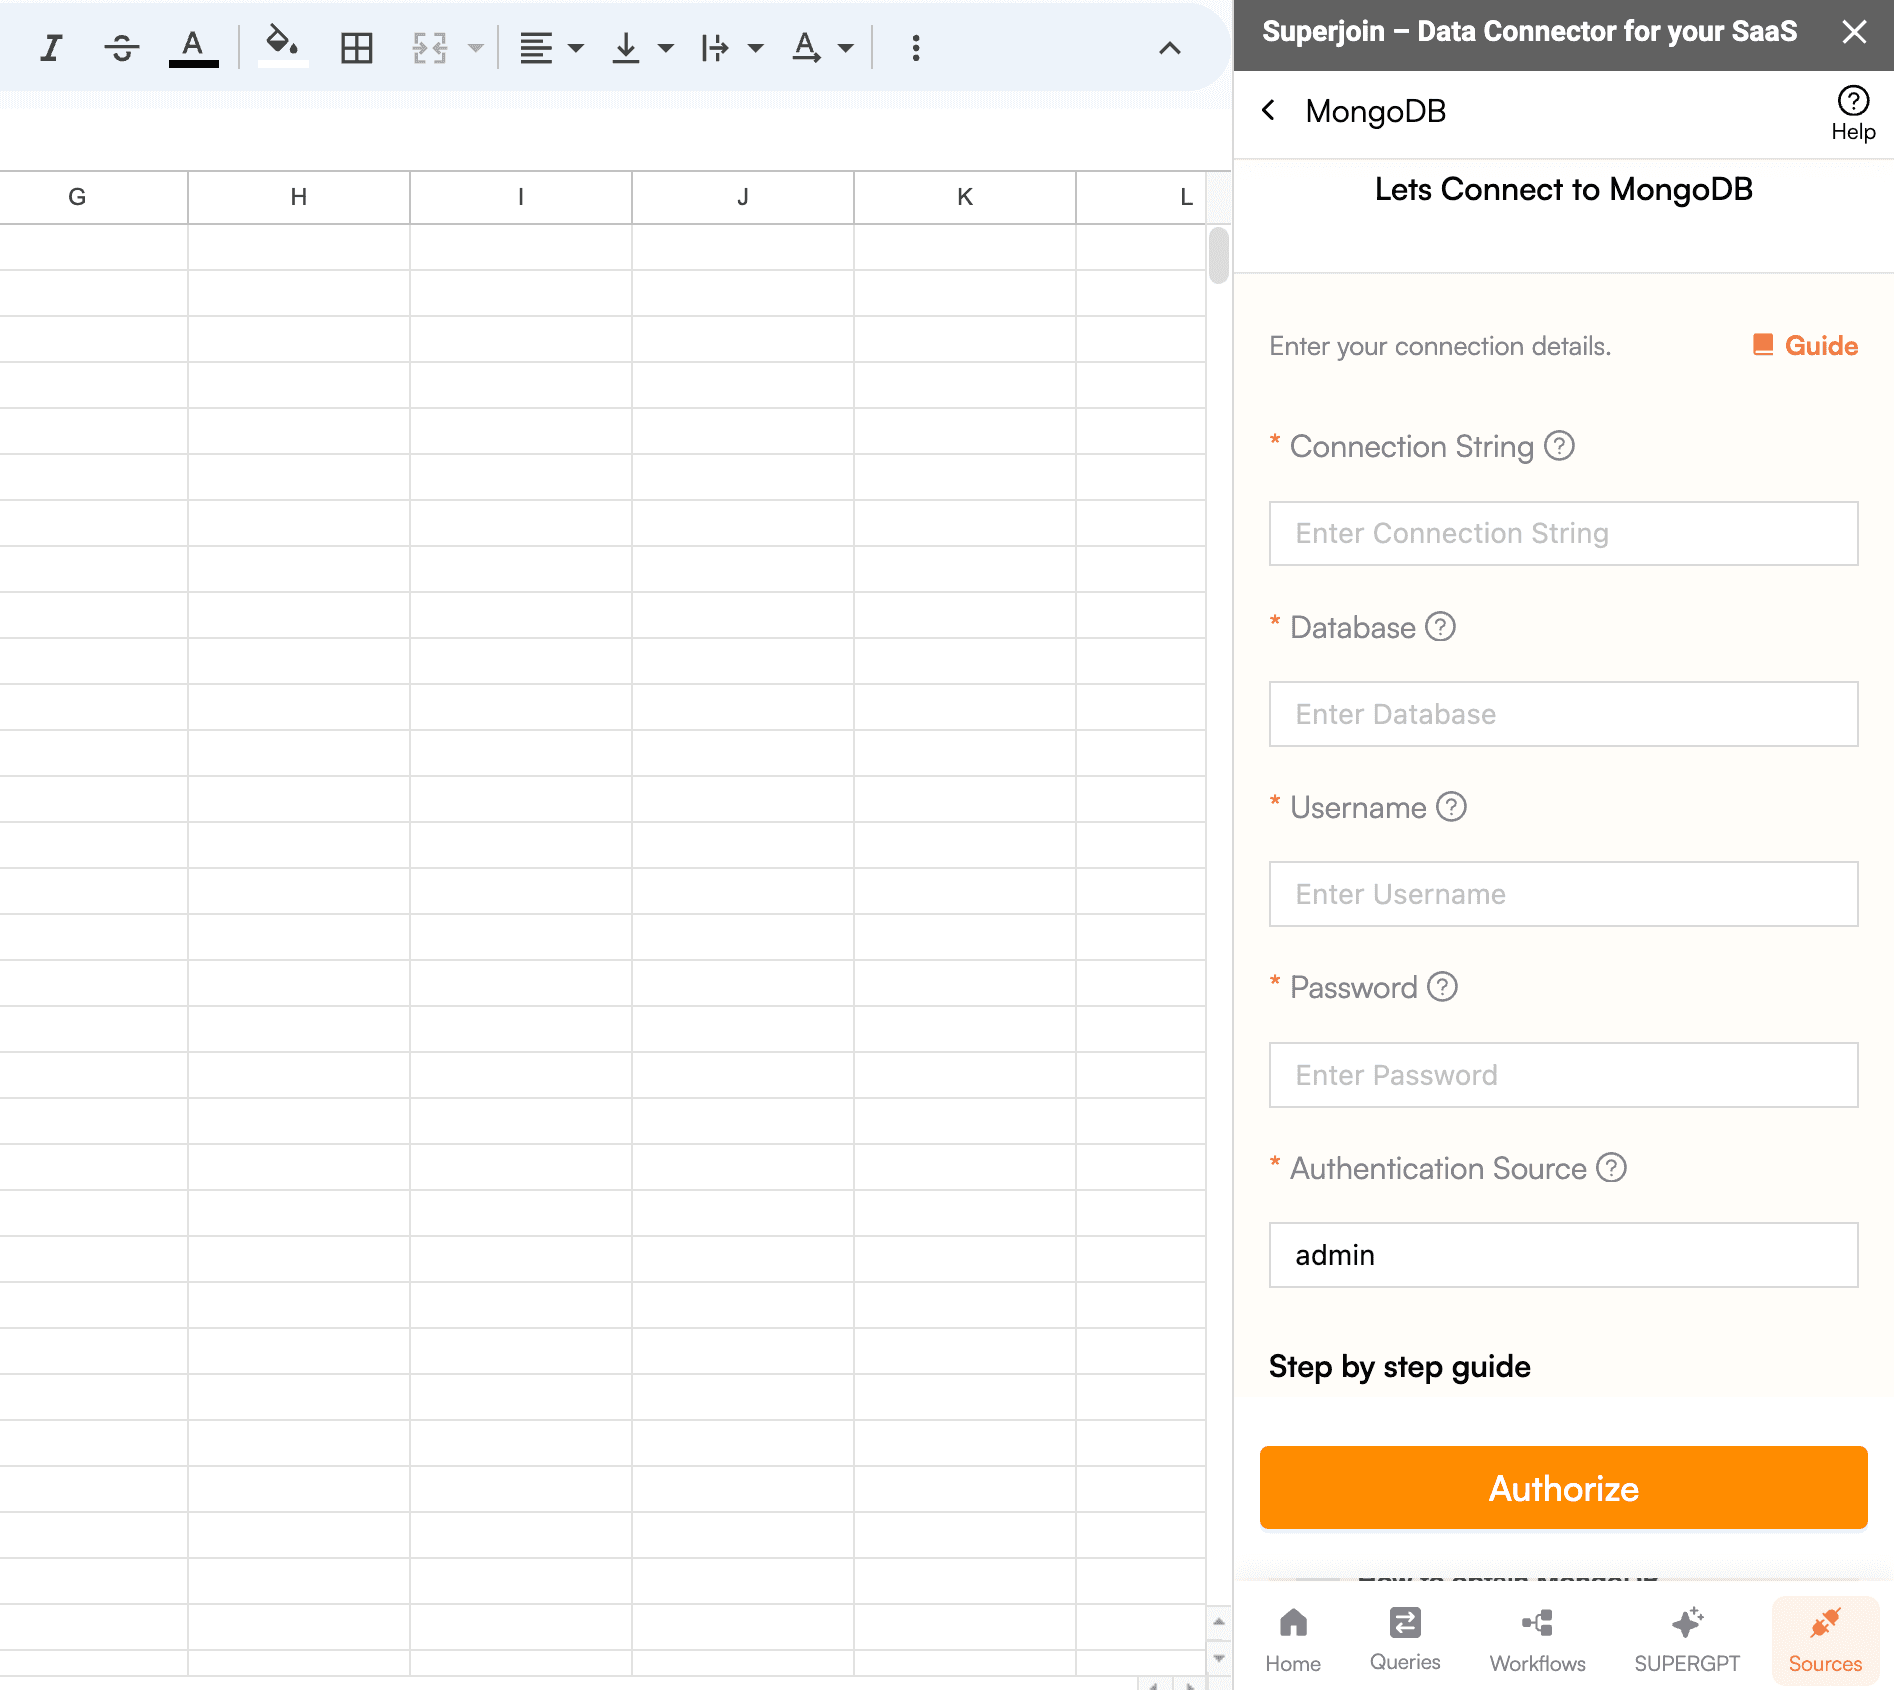Show Username help tooltip icon
This screenshot has width=1894, height=1690.
(x=1451, y=806)
